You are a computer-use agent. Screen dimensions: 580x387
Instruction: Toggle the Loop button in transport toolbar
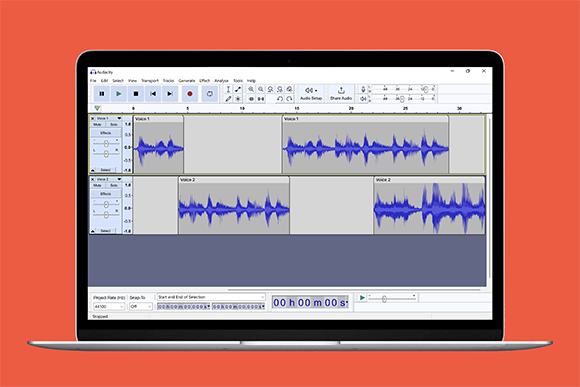point(210,94)
